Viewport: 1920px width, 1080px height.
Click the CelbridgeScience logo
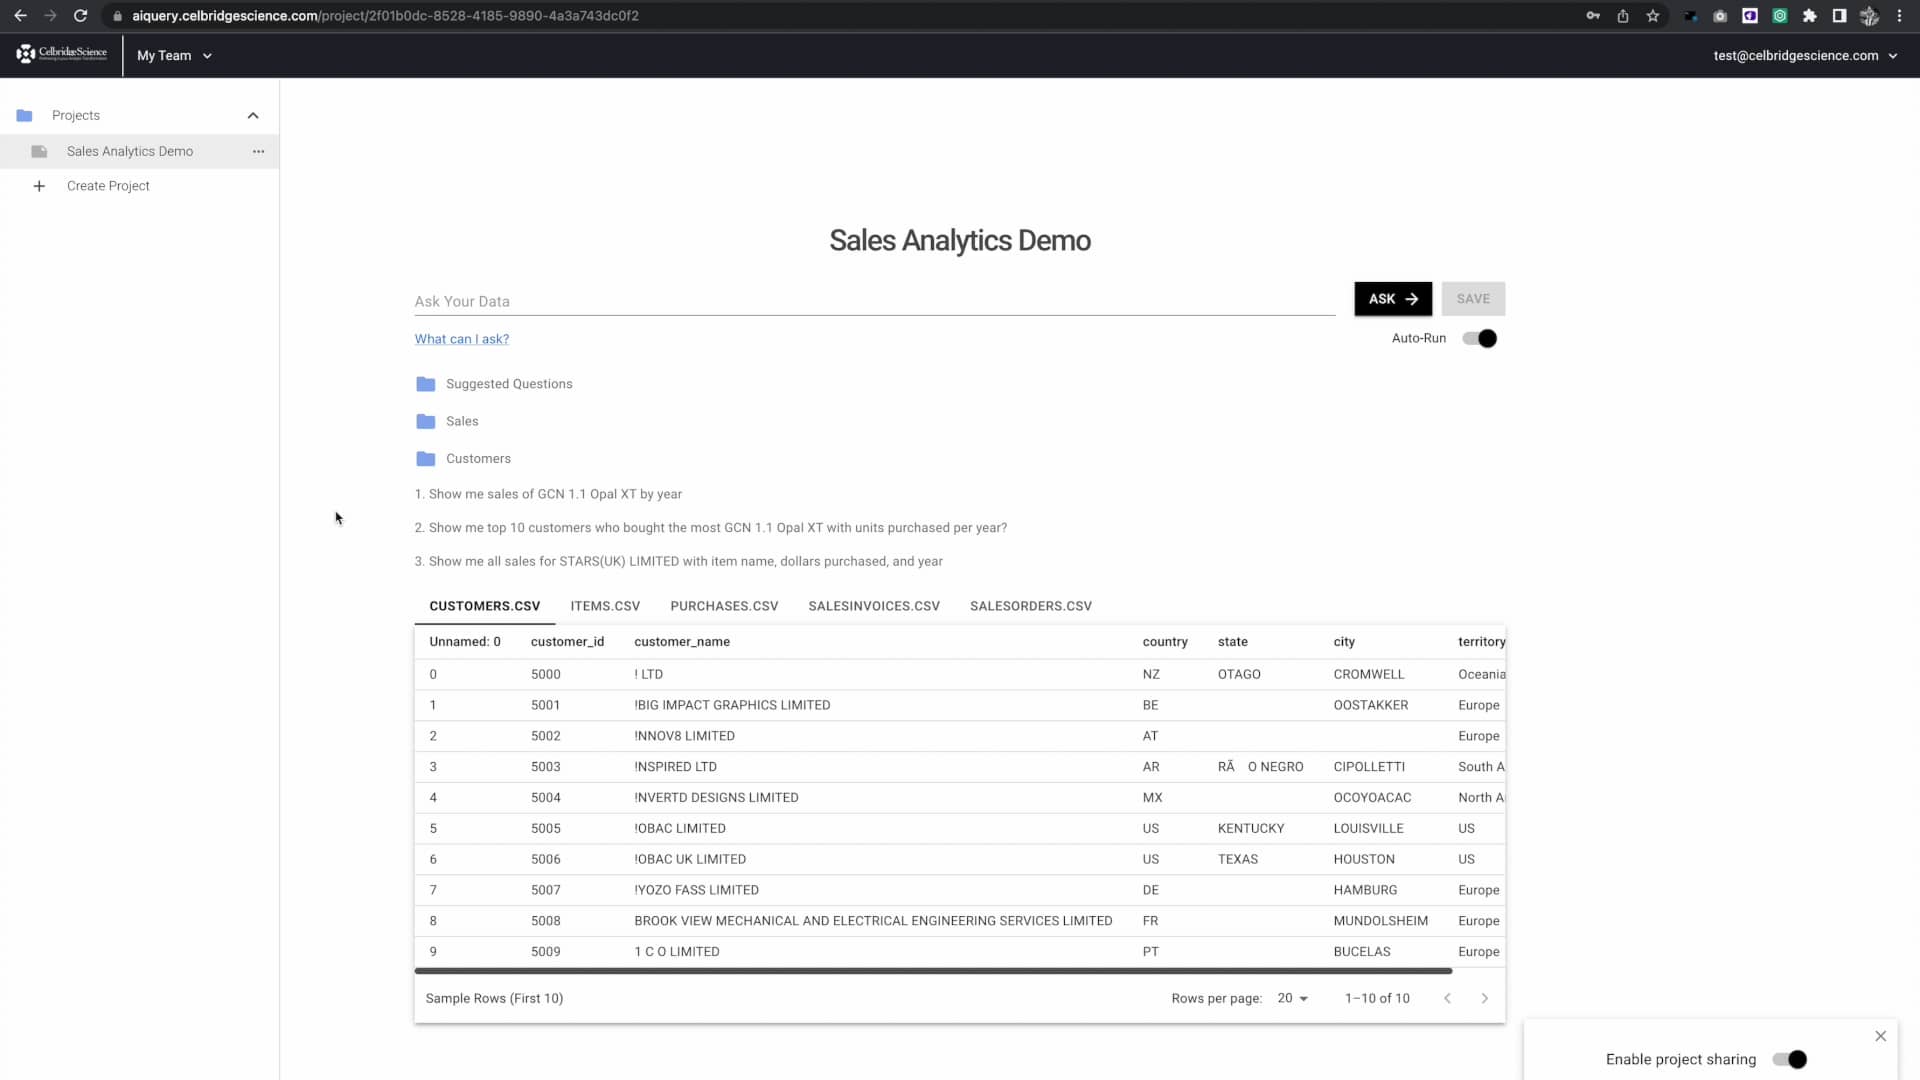[x=62, y=54]
